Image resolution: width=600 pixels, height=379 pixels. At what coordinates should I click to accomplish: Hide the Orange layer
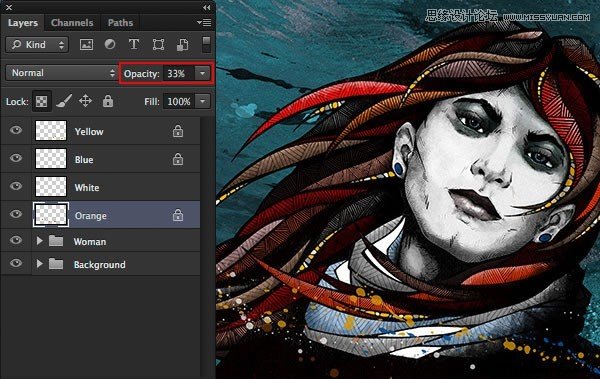[x=16, y=214]
